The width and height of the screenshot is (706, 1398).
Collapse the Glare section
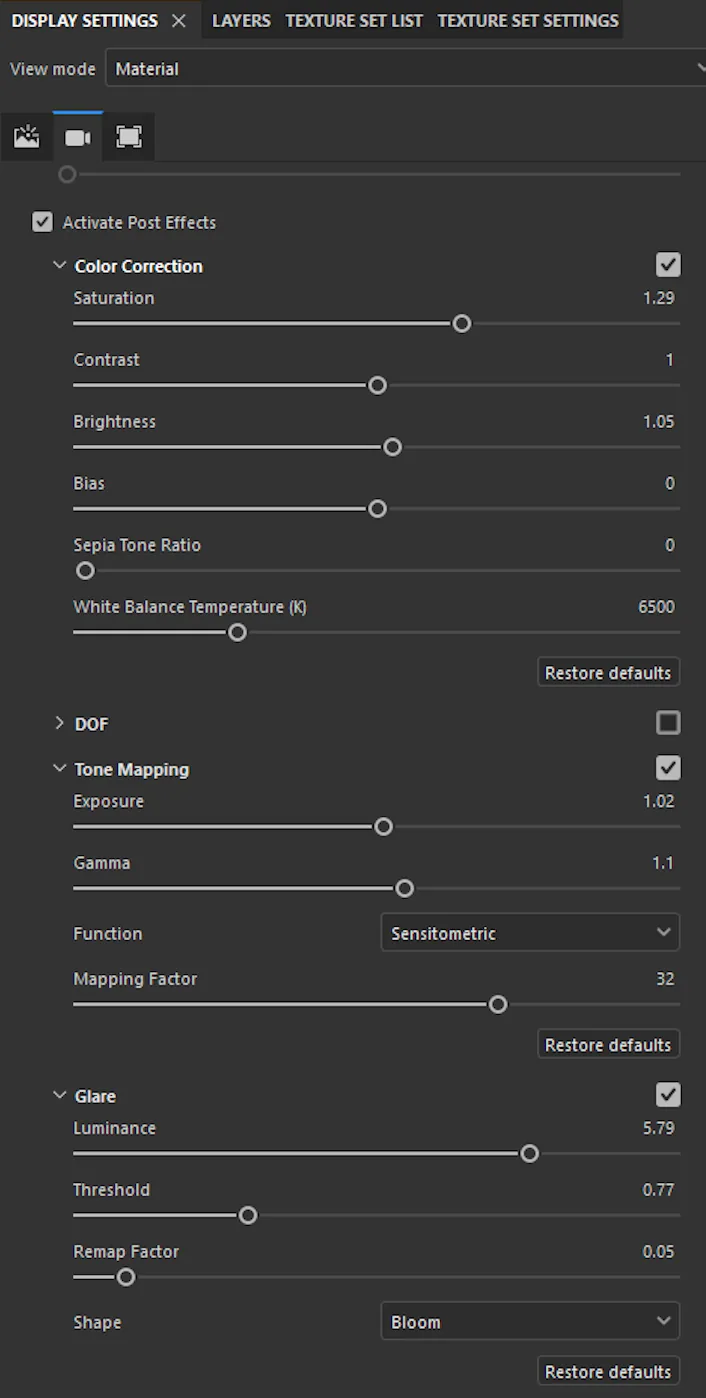pos(59,1096)
